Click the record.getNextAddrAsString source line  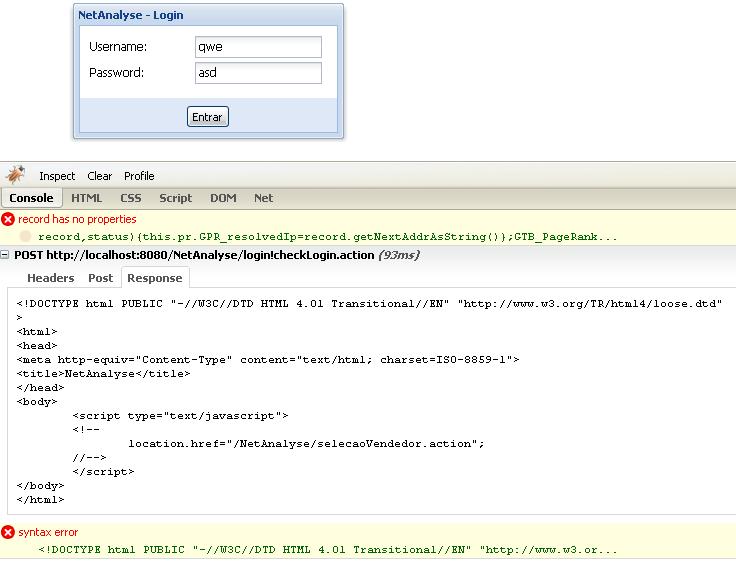point(328,237)
